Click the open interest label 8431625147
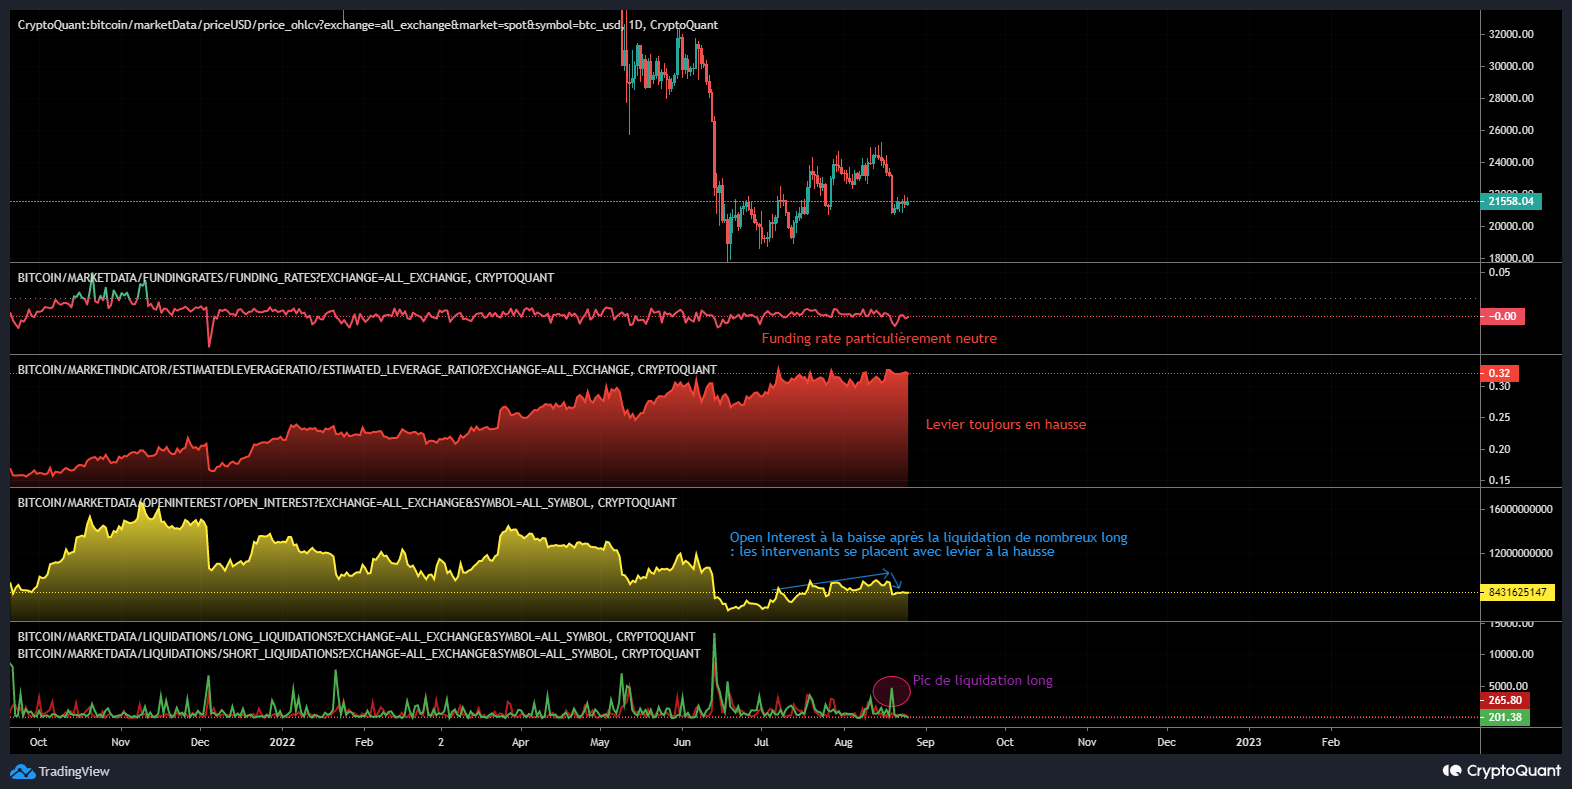Screen dimensions: 1572x789 tap(1518, 592)
